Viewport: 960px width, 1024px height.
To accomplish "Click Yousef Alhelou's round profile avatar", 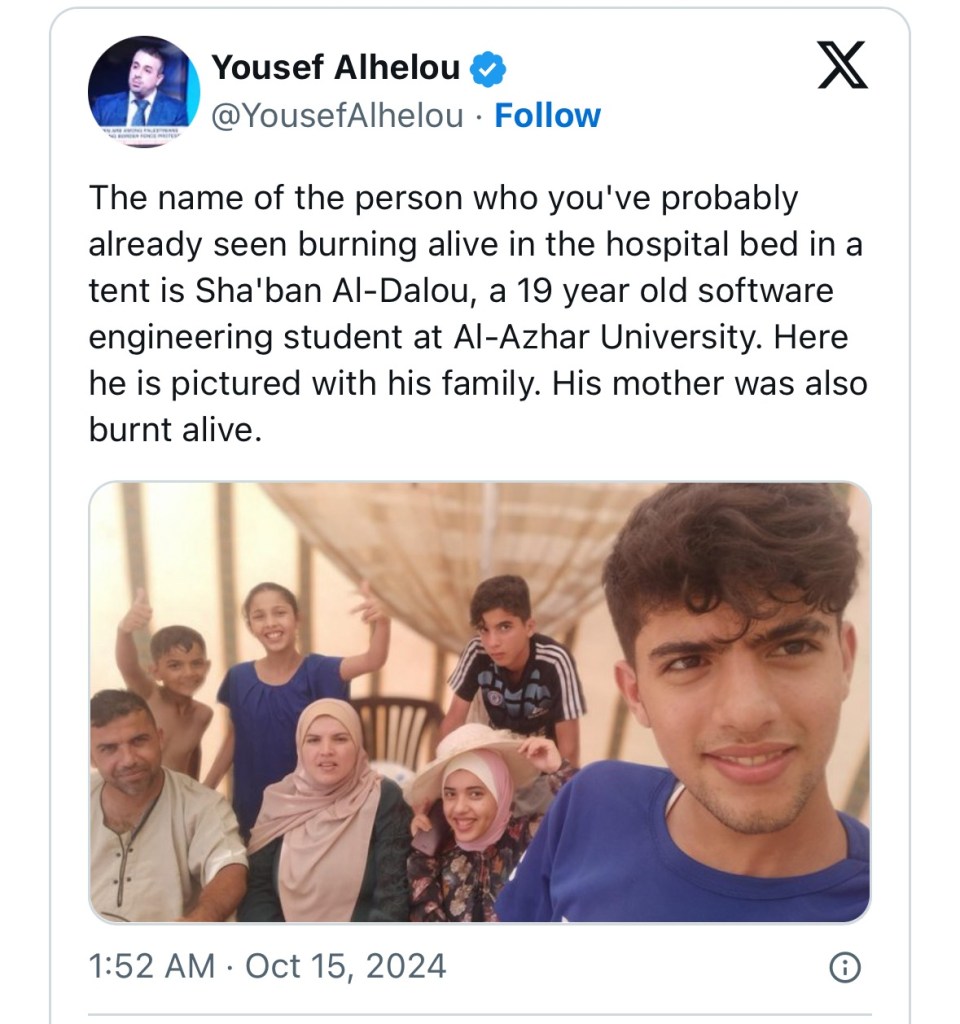I will 144,92.
